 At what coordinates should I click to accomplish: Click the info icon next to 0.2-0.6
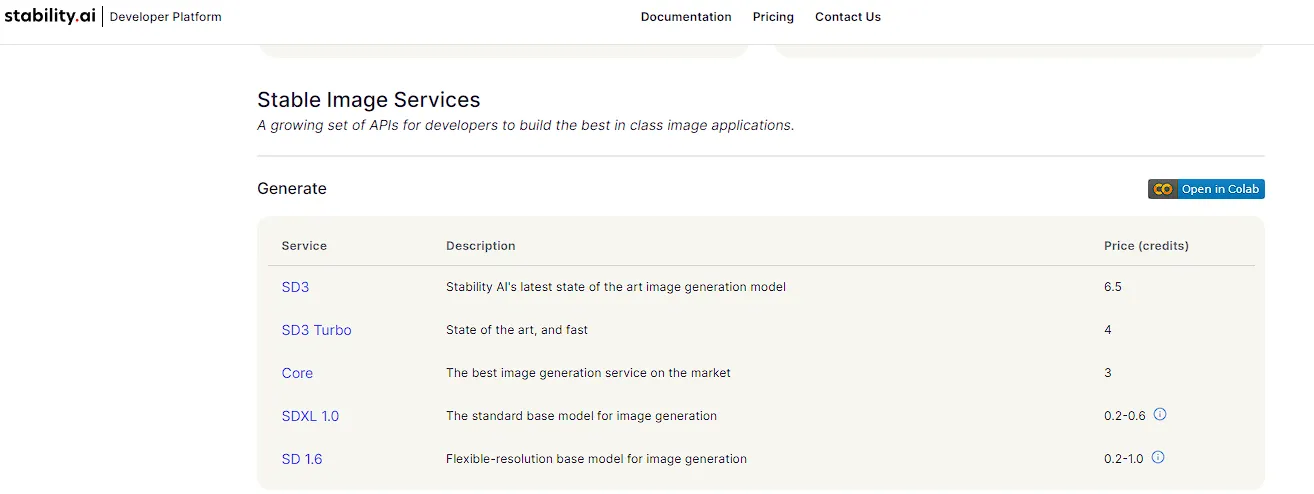pyautogui.click(x=1160, y=414)
